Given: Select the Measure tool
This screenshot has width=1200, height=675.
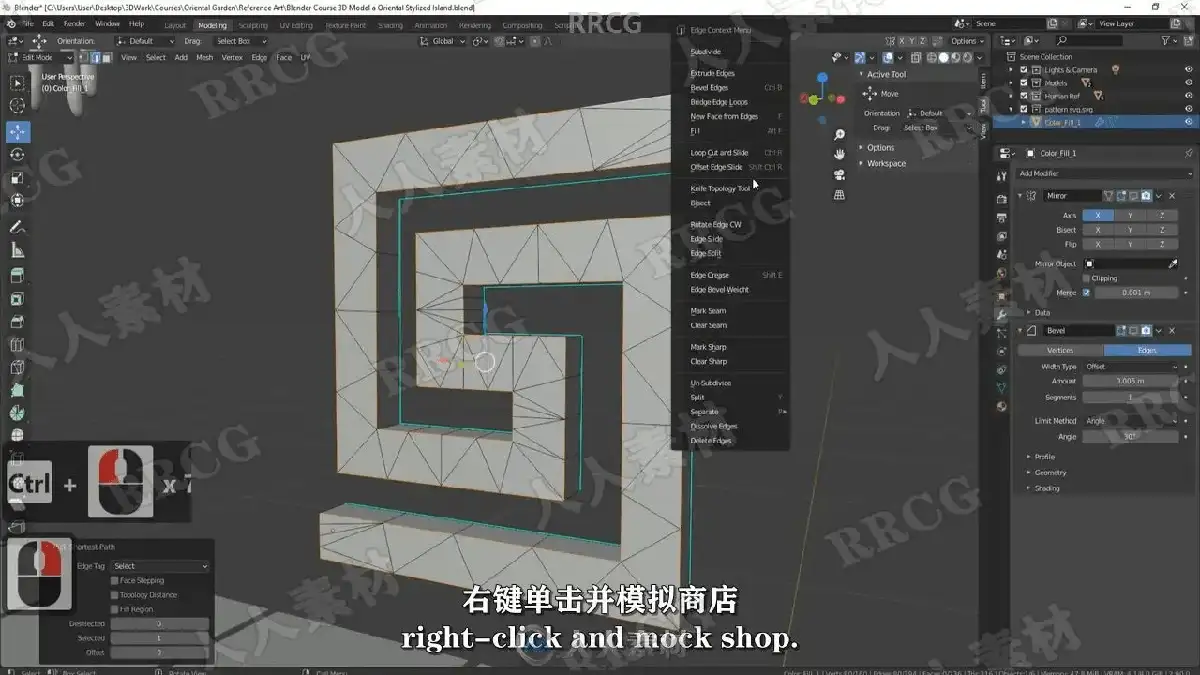Looking at the screenshot, I should pos(18,251).
